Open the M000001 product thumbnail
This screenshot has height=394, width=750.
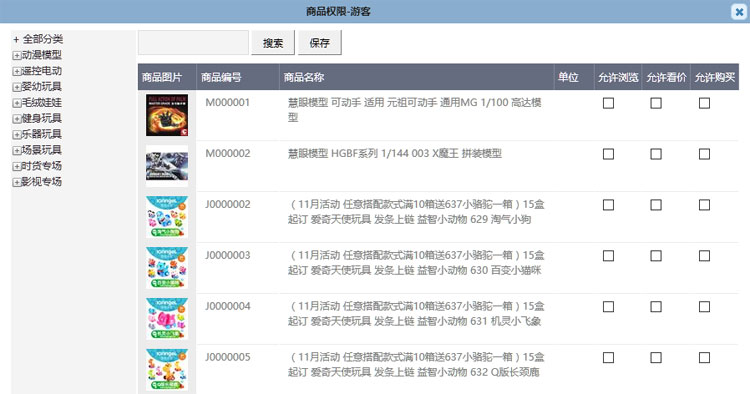pos(167,115)
